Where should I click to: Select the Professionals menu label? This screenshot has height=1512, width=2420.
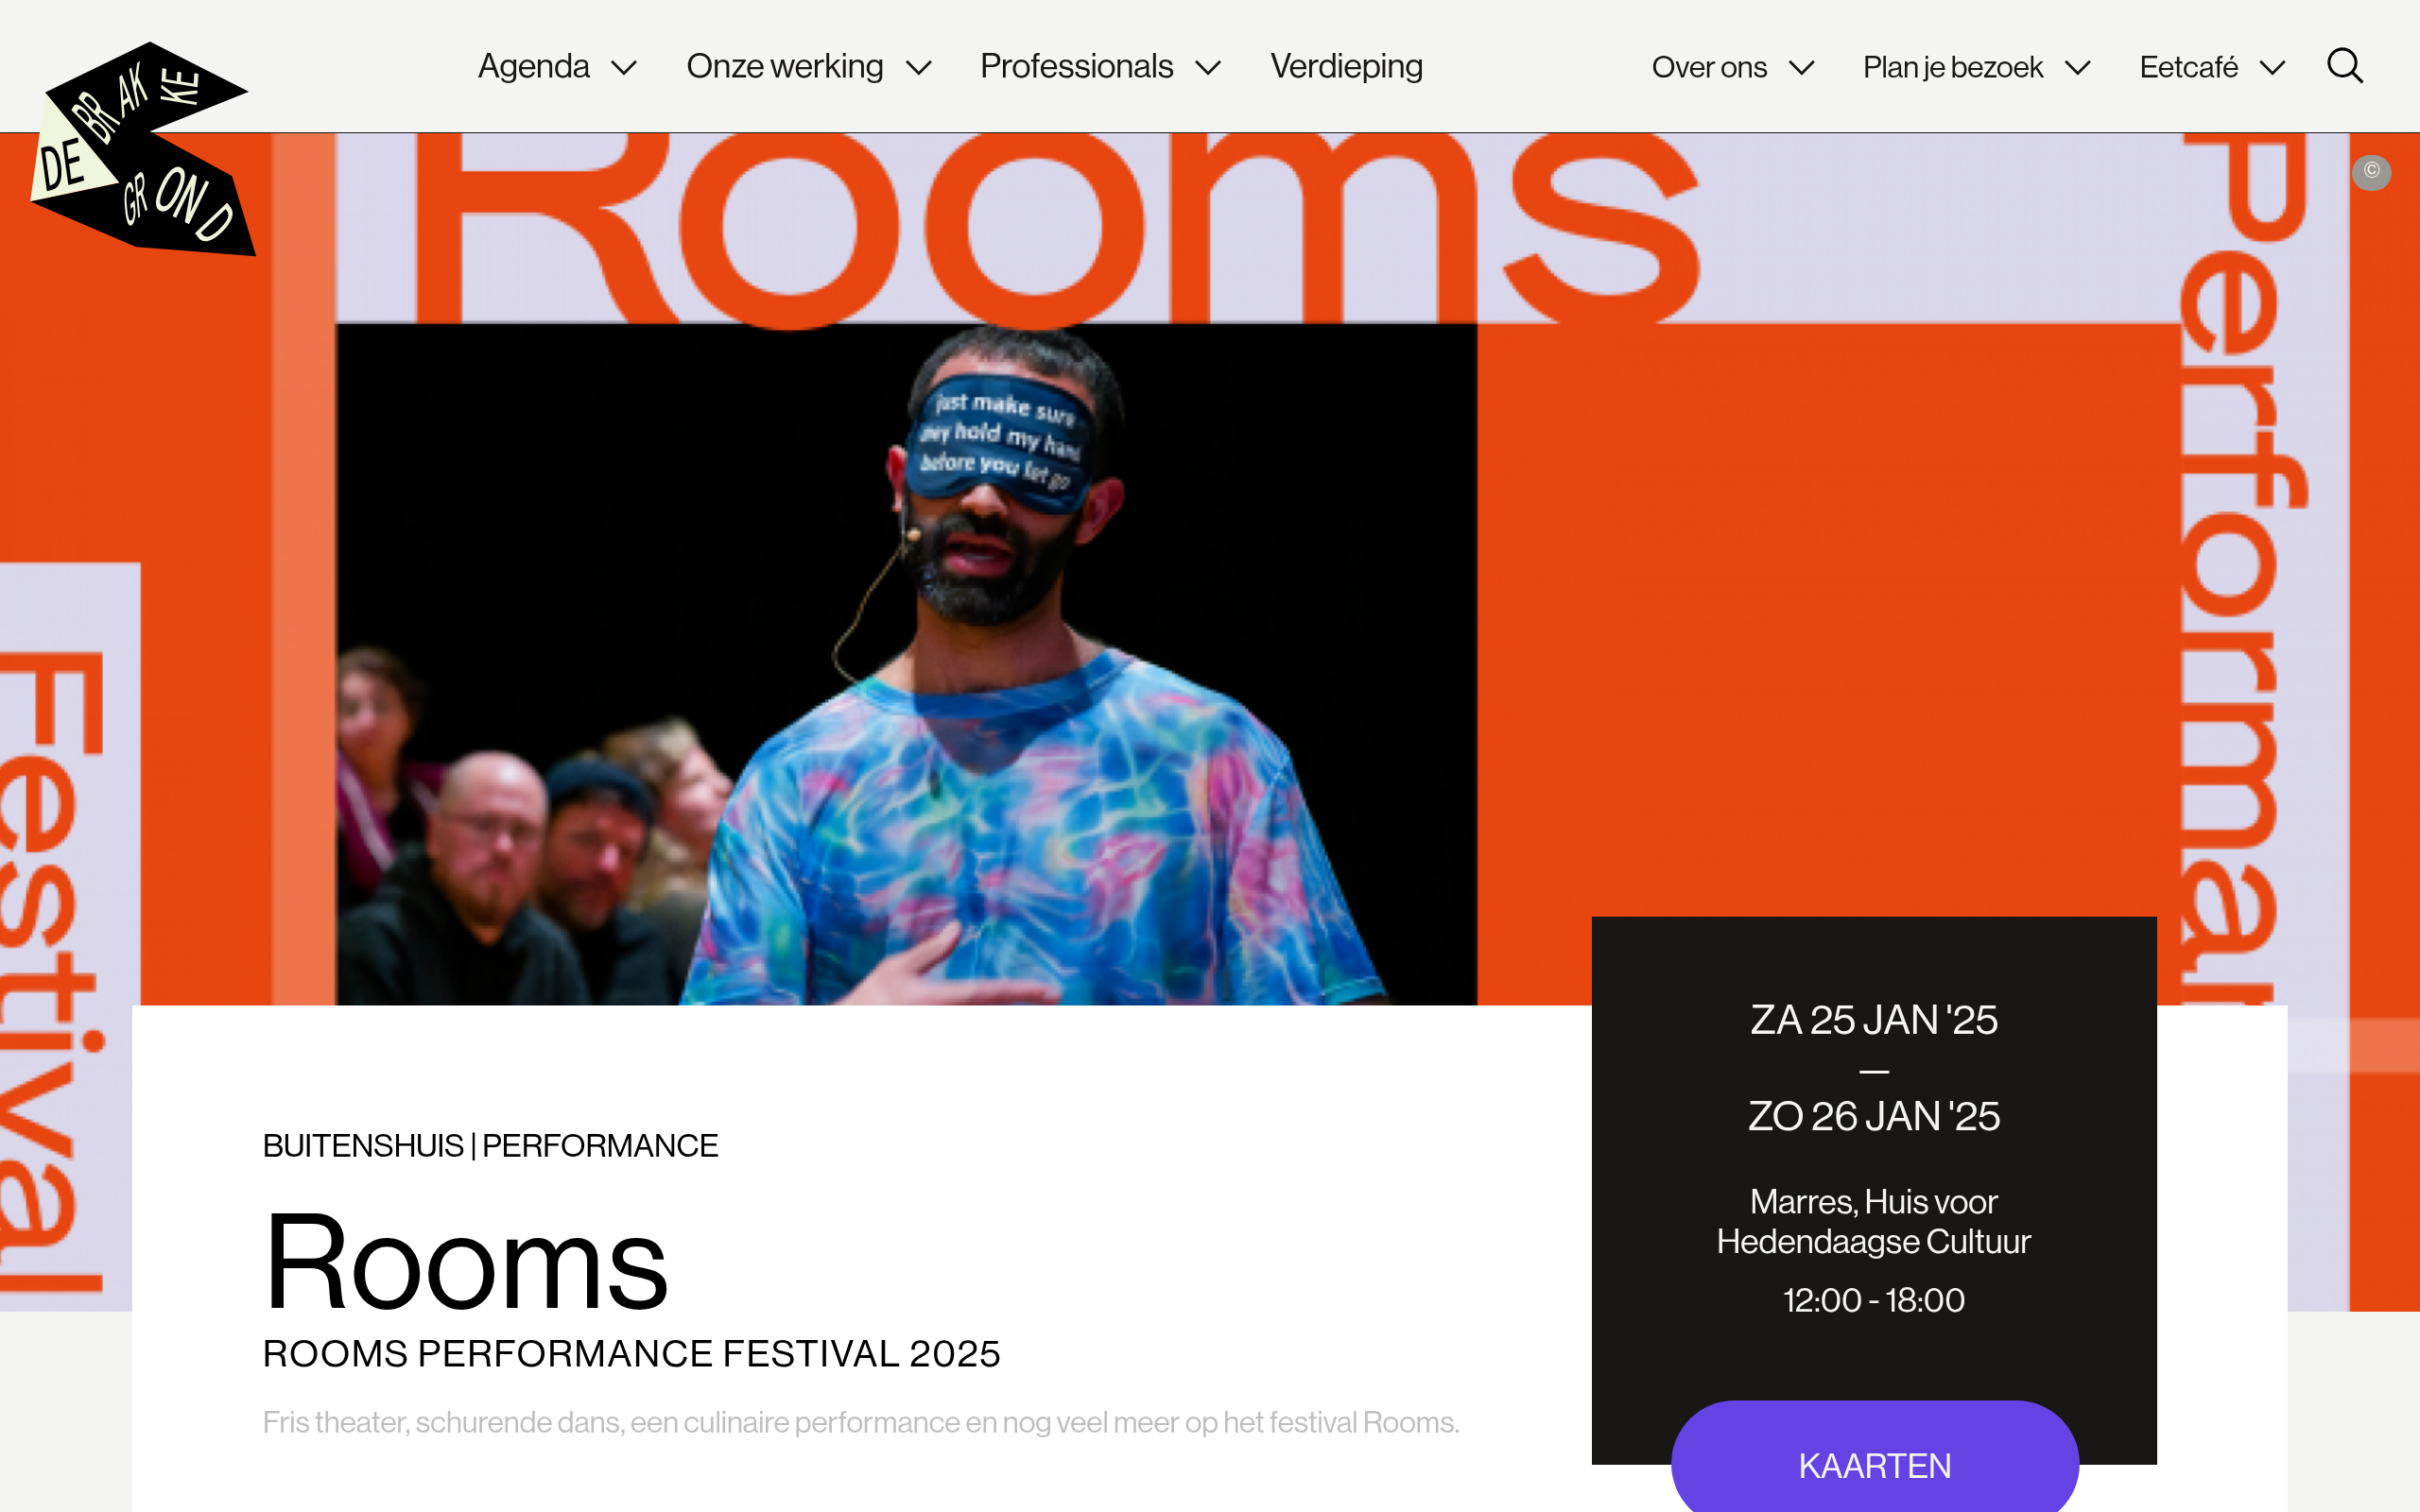click(1076, 66)
